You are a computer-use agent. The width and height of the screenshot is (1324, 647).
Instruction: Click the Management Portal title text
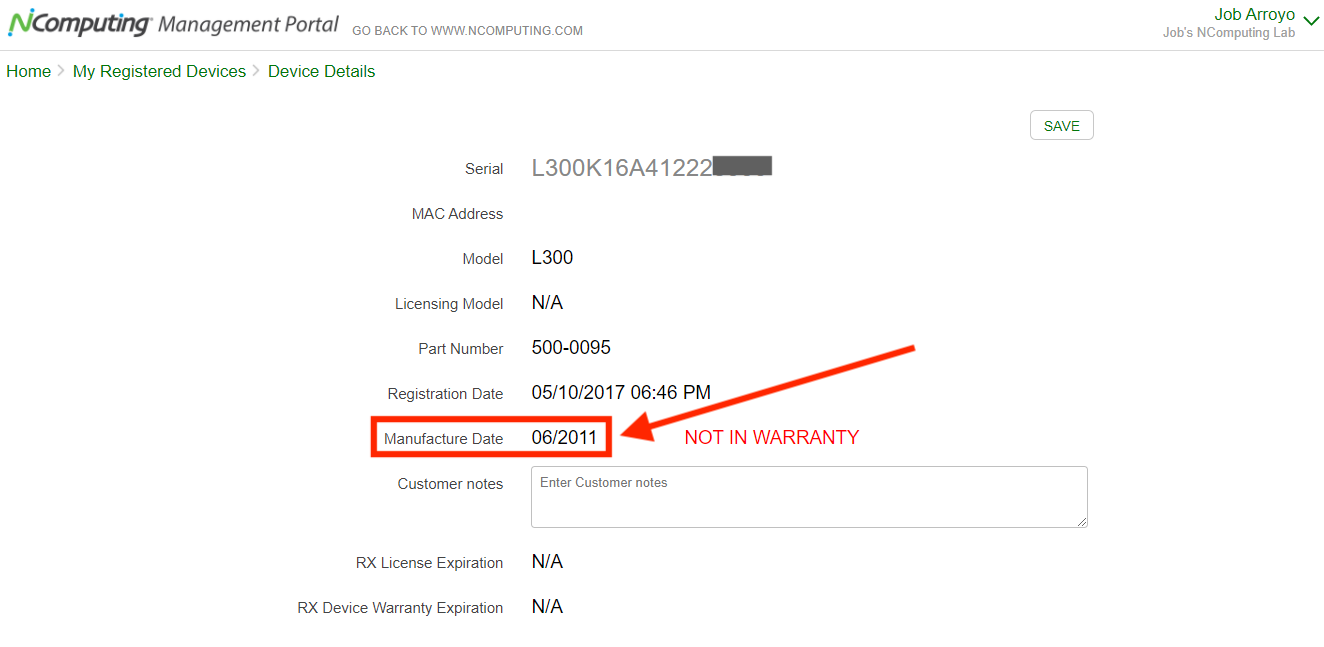pyautogui.click(x=248, y=25)
